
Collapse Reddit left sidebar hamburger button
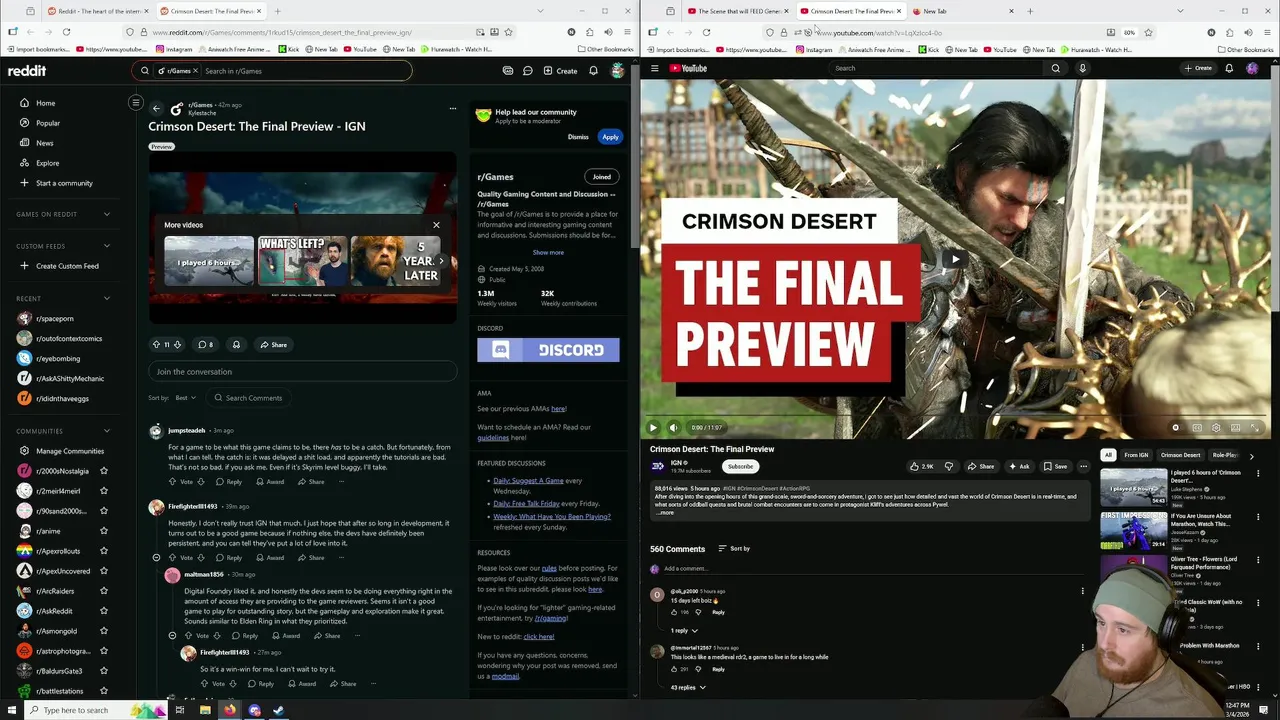click(136, 102)
